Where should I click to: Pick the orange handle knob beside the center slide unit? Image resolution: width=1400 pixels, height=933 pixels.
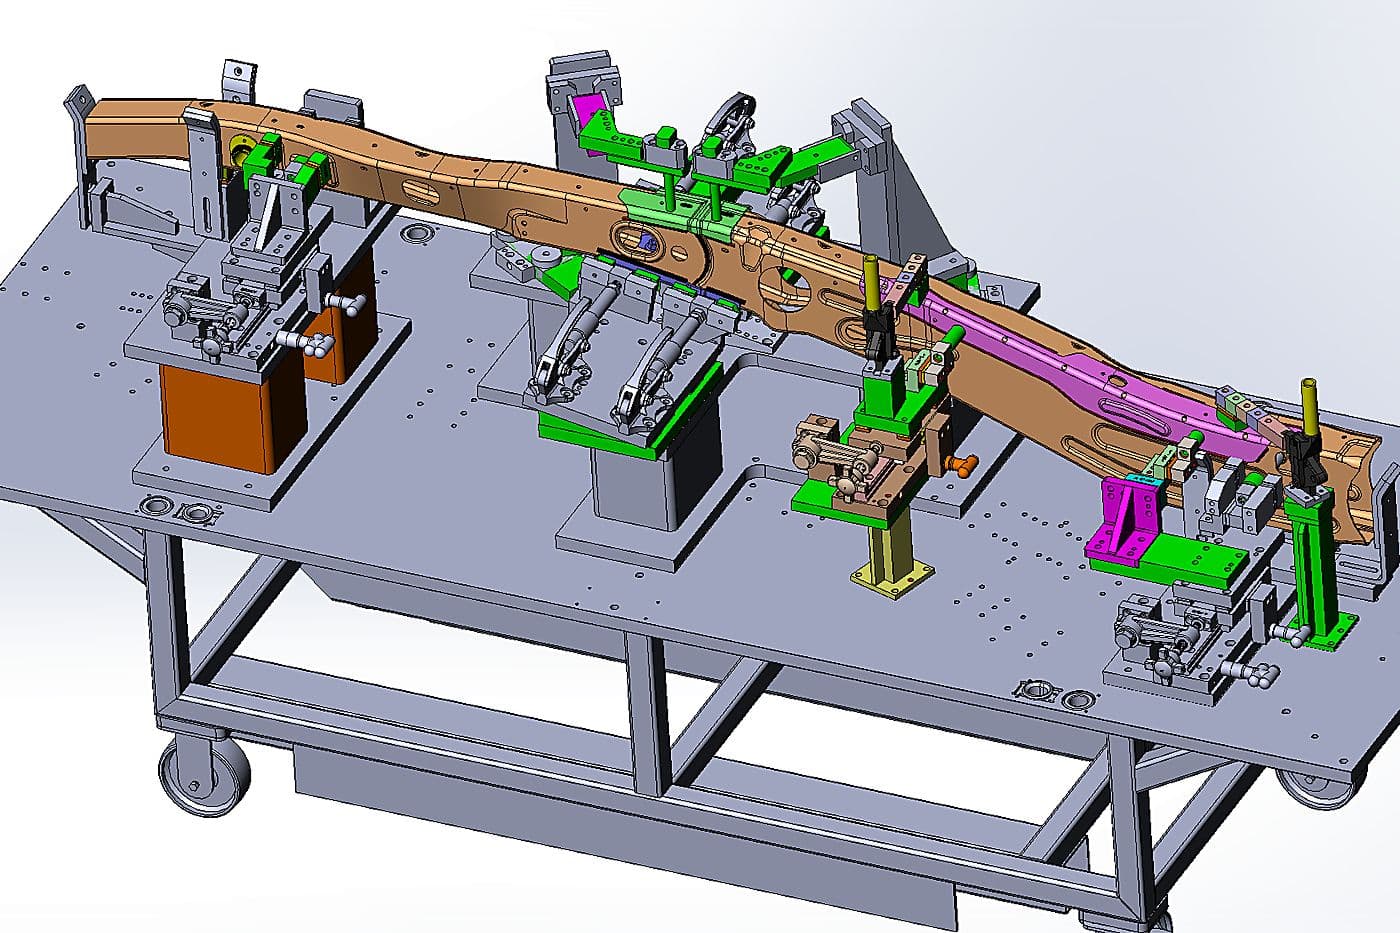963,466
